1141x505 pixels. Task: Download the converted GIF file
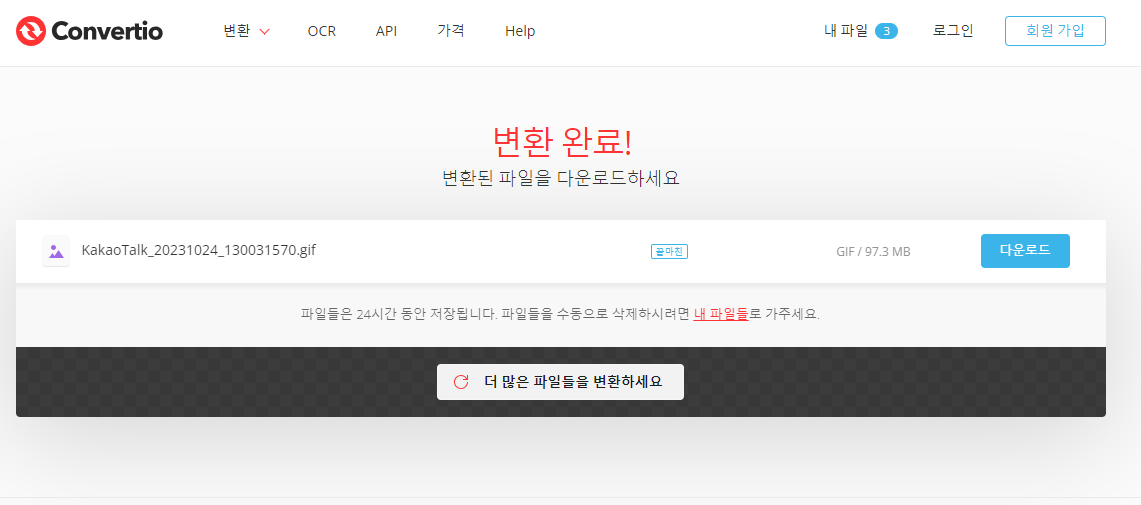pos(1025,251)
